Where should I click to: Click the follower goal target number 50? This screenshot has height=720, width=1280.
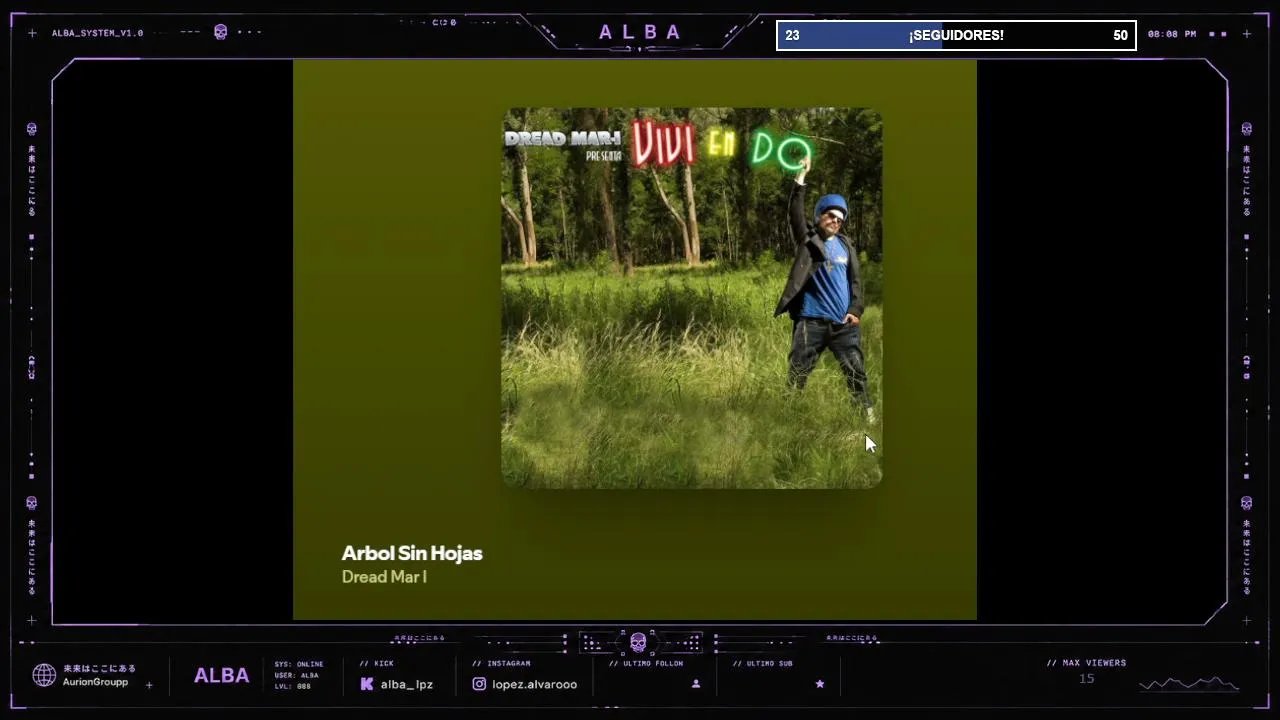(1120, 36)
